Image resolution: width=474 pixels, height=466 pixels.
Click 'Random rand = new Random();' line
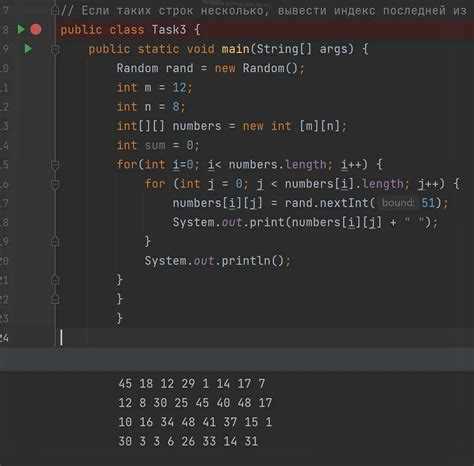click(x=210, y=68)
